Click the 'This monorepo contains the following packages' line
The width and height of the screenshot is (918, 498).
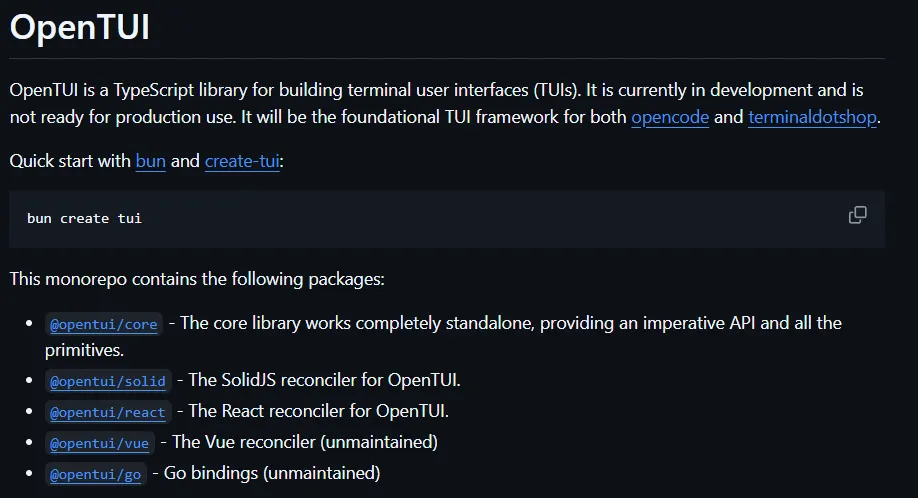tap(197, 279)
